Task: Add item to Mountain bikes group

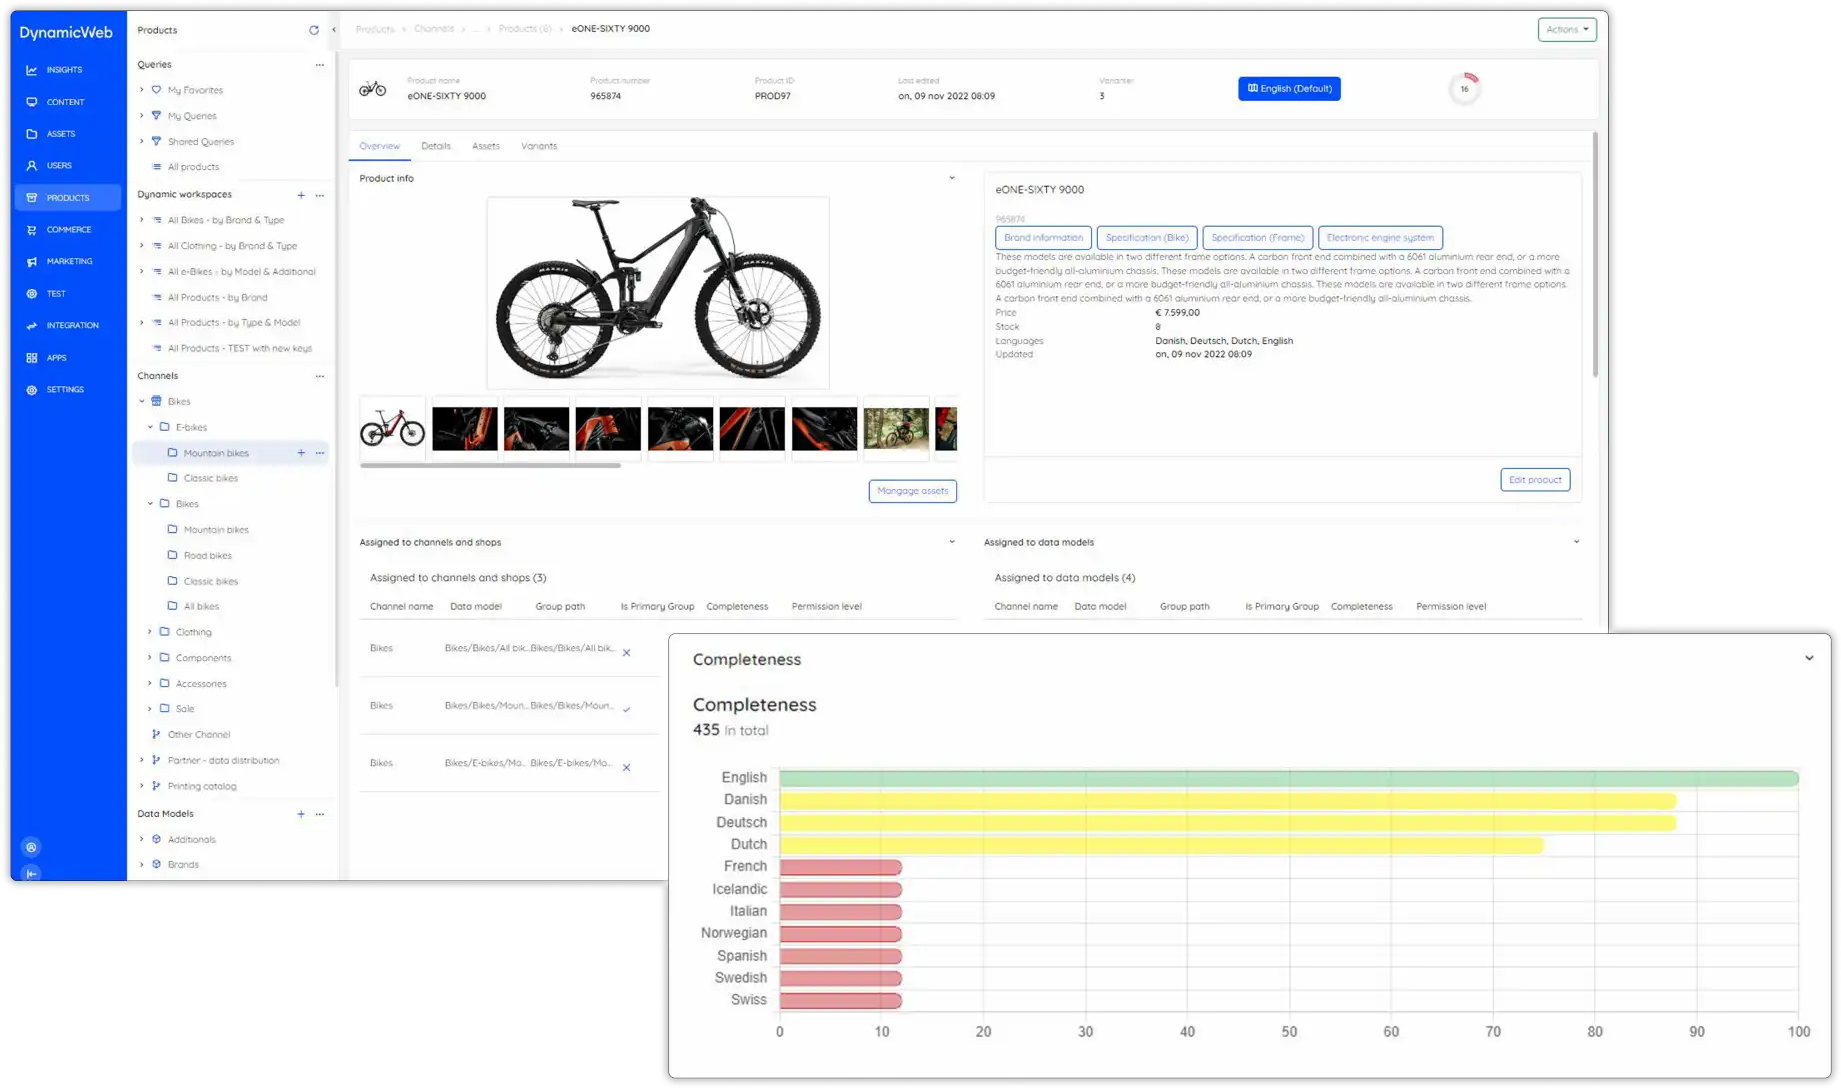Action: pyautogui.click(x=301, y=453)
